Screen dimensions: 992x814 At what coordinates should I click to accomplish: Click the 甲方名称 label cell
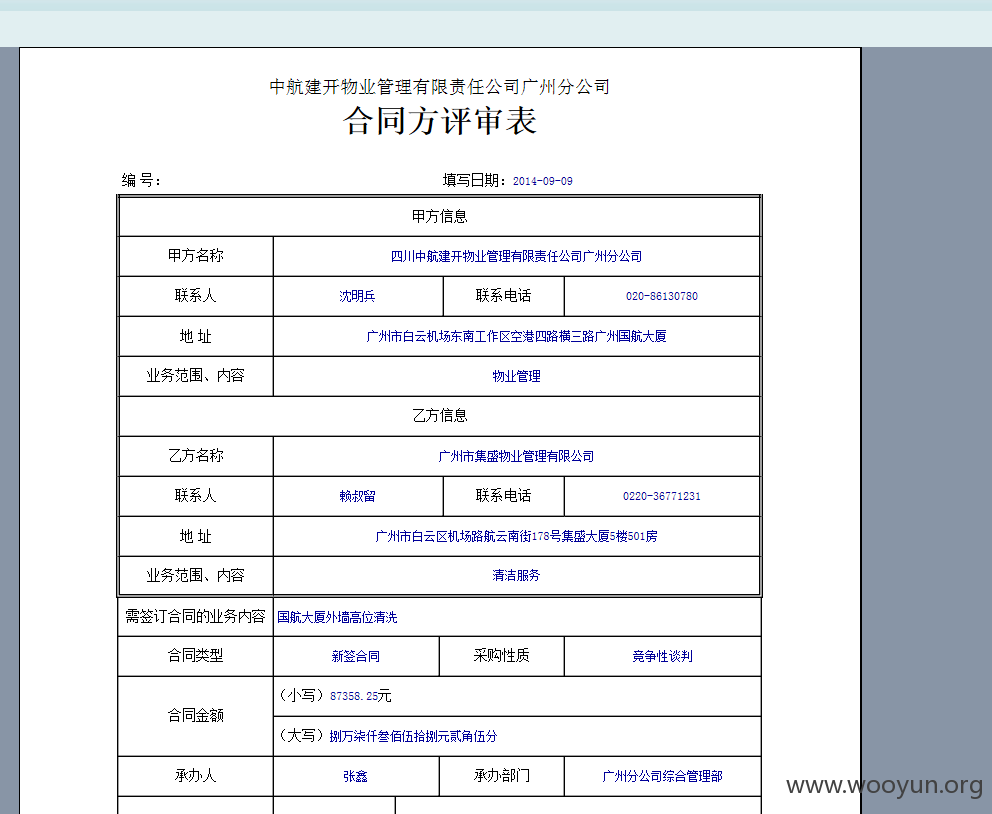coord(195,256)
